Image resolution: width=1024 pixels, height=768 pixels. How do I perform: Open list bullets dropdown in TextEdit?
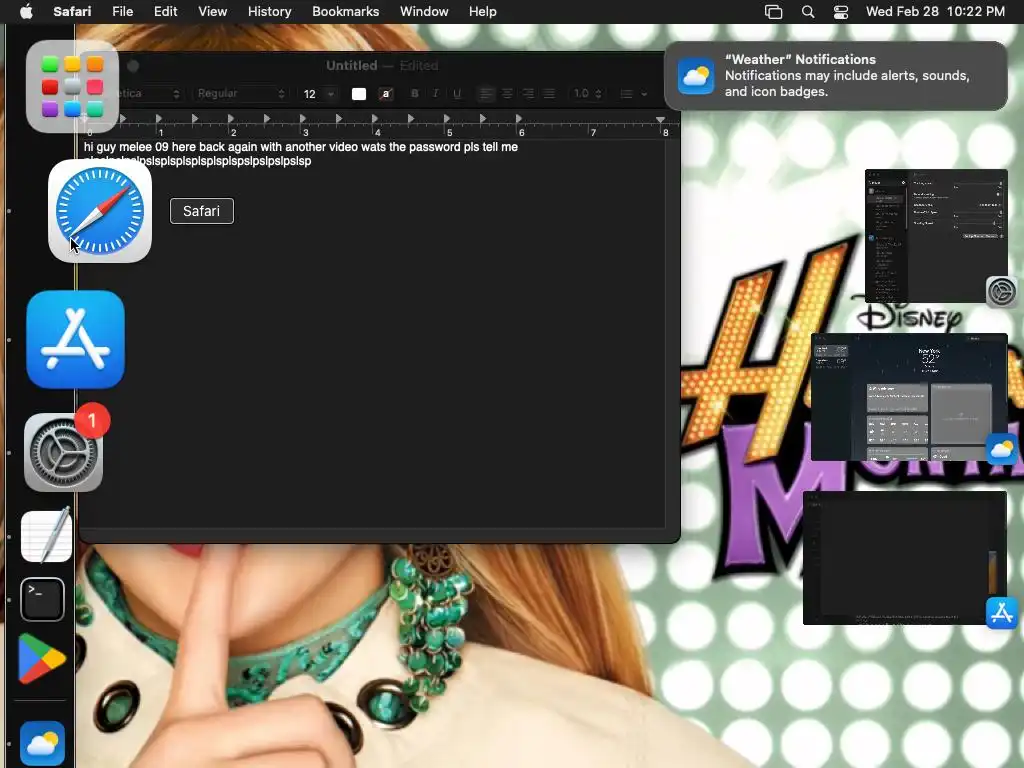633,93
